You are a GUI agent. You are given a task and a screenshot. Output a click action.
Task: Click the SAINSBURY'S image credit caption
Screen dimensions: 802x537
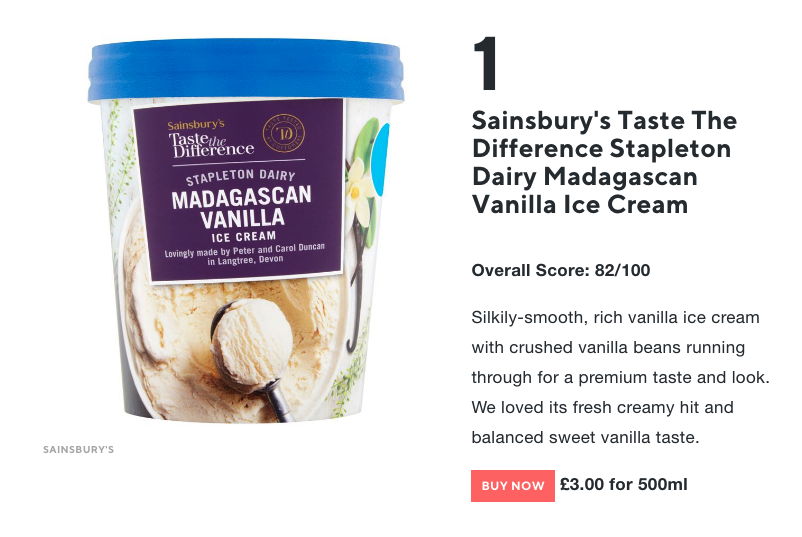click(78, 450)
